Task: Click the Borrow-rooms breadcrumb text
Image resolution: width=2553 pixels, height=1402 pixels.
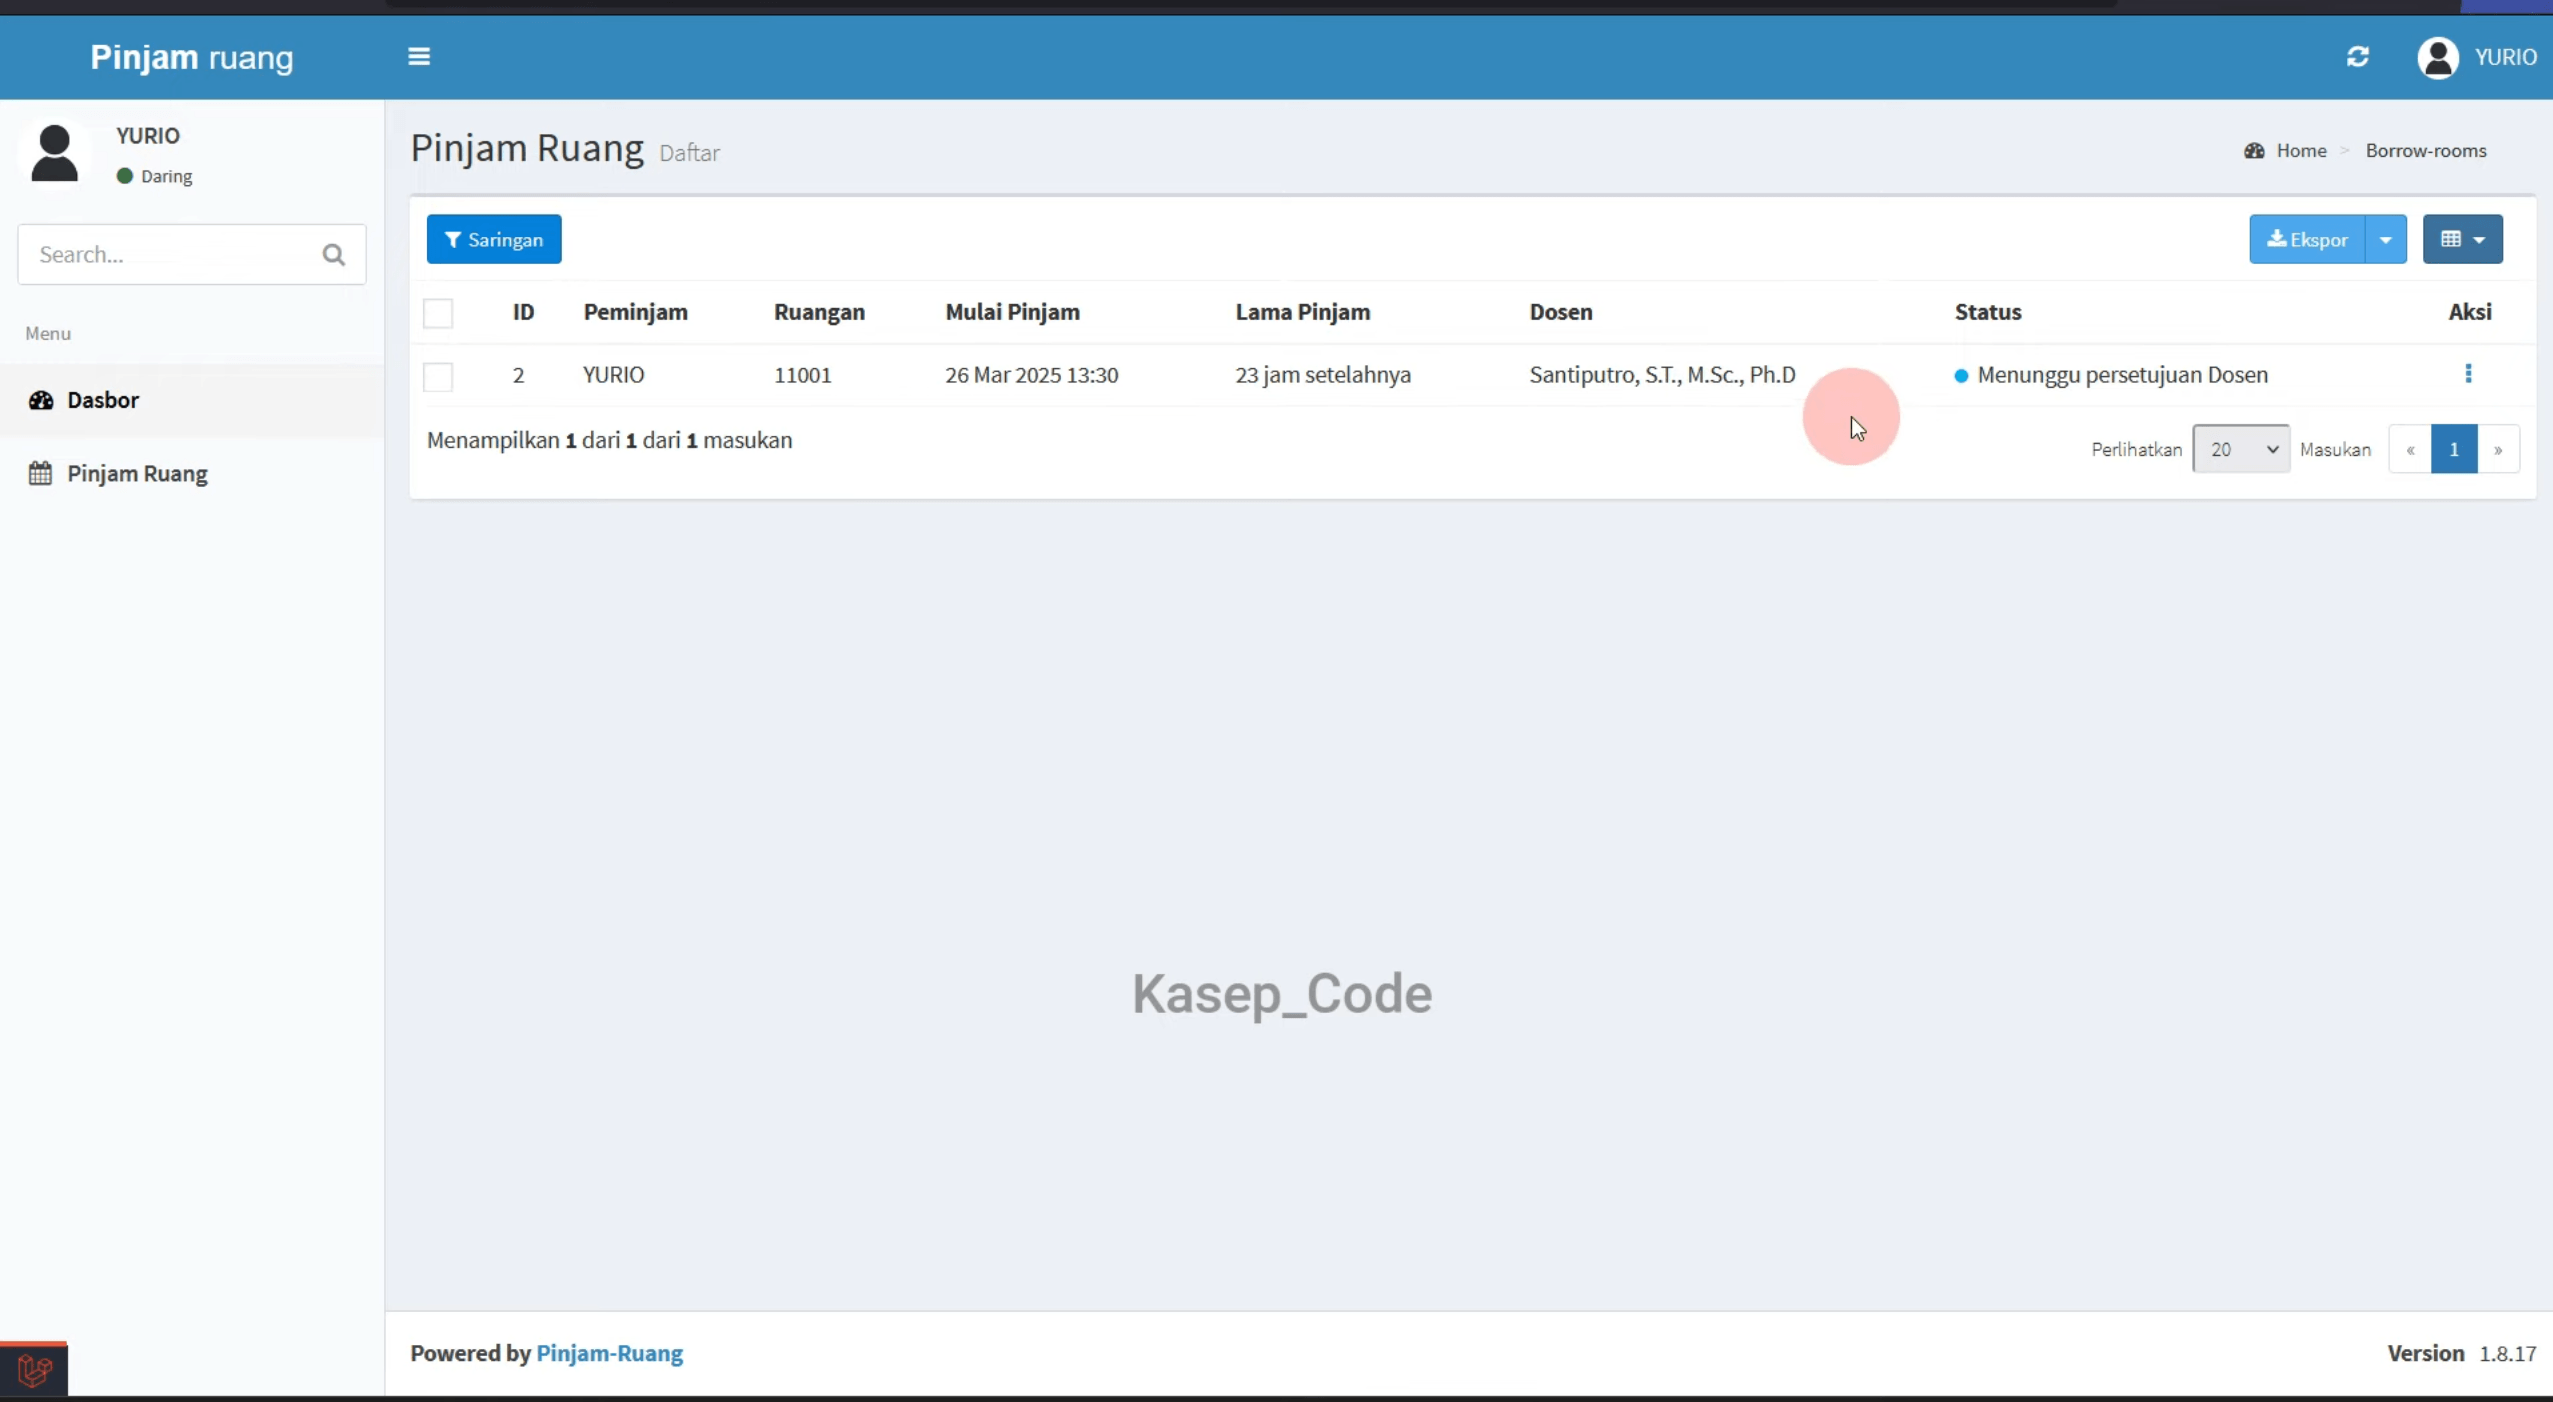Action: (2425, 151)
